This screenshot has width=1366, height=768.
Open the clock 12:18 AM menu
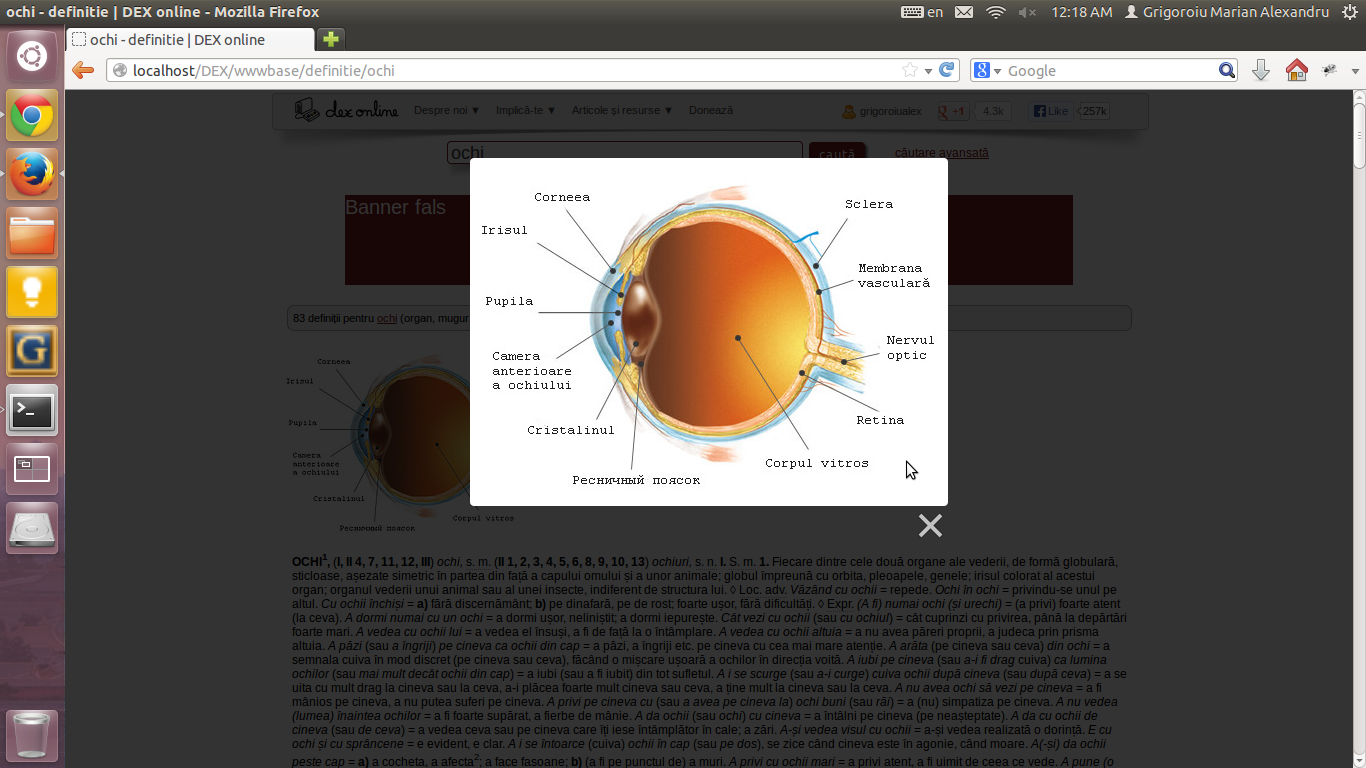(1081, 12)
